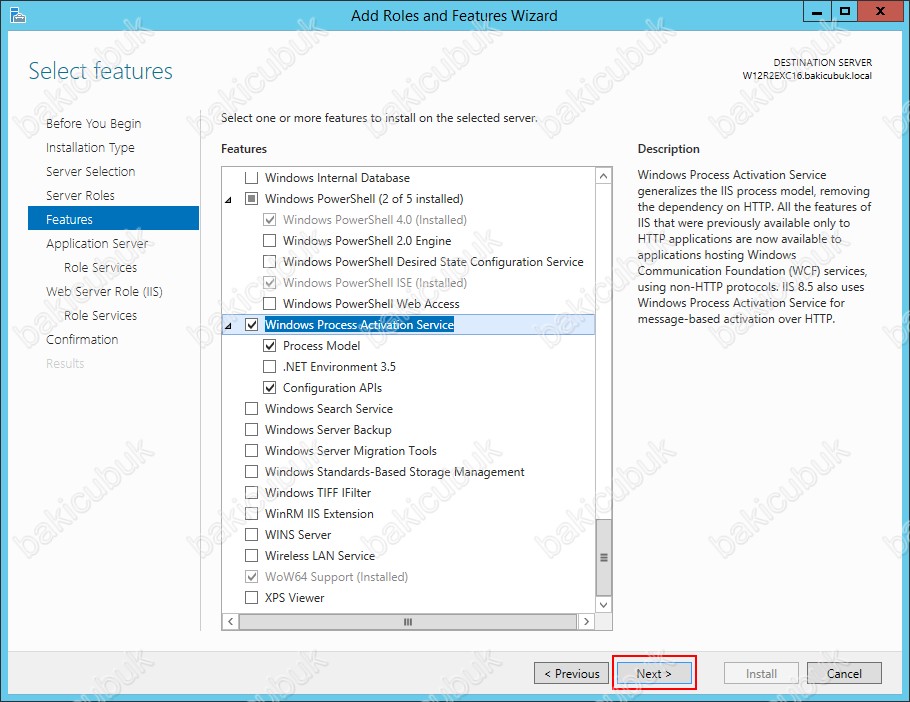Toggle the Windows PowerShell parent checkbox
This screenshot has height=702, width=910.
pos(251,198)
